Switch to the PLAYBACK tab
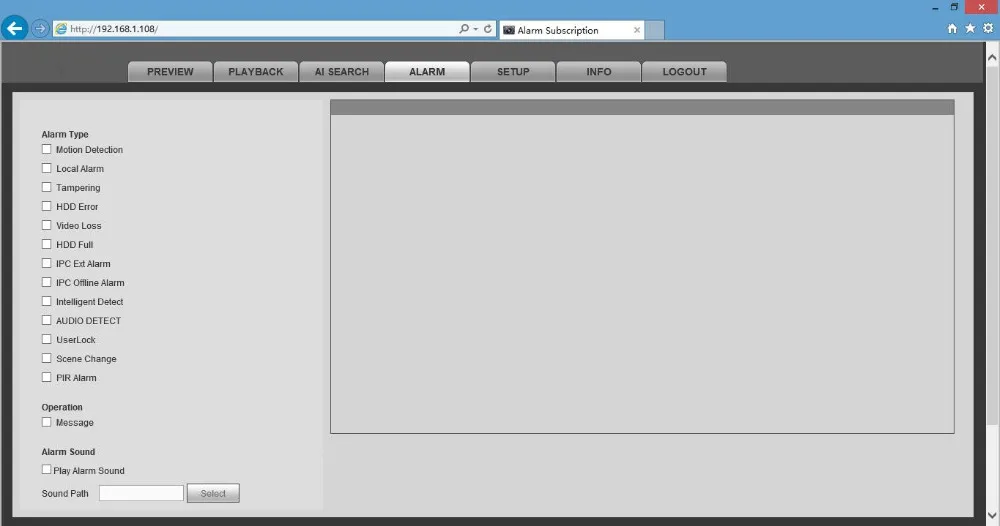 pyautogui.click(x=256, y=71)
